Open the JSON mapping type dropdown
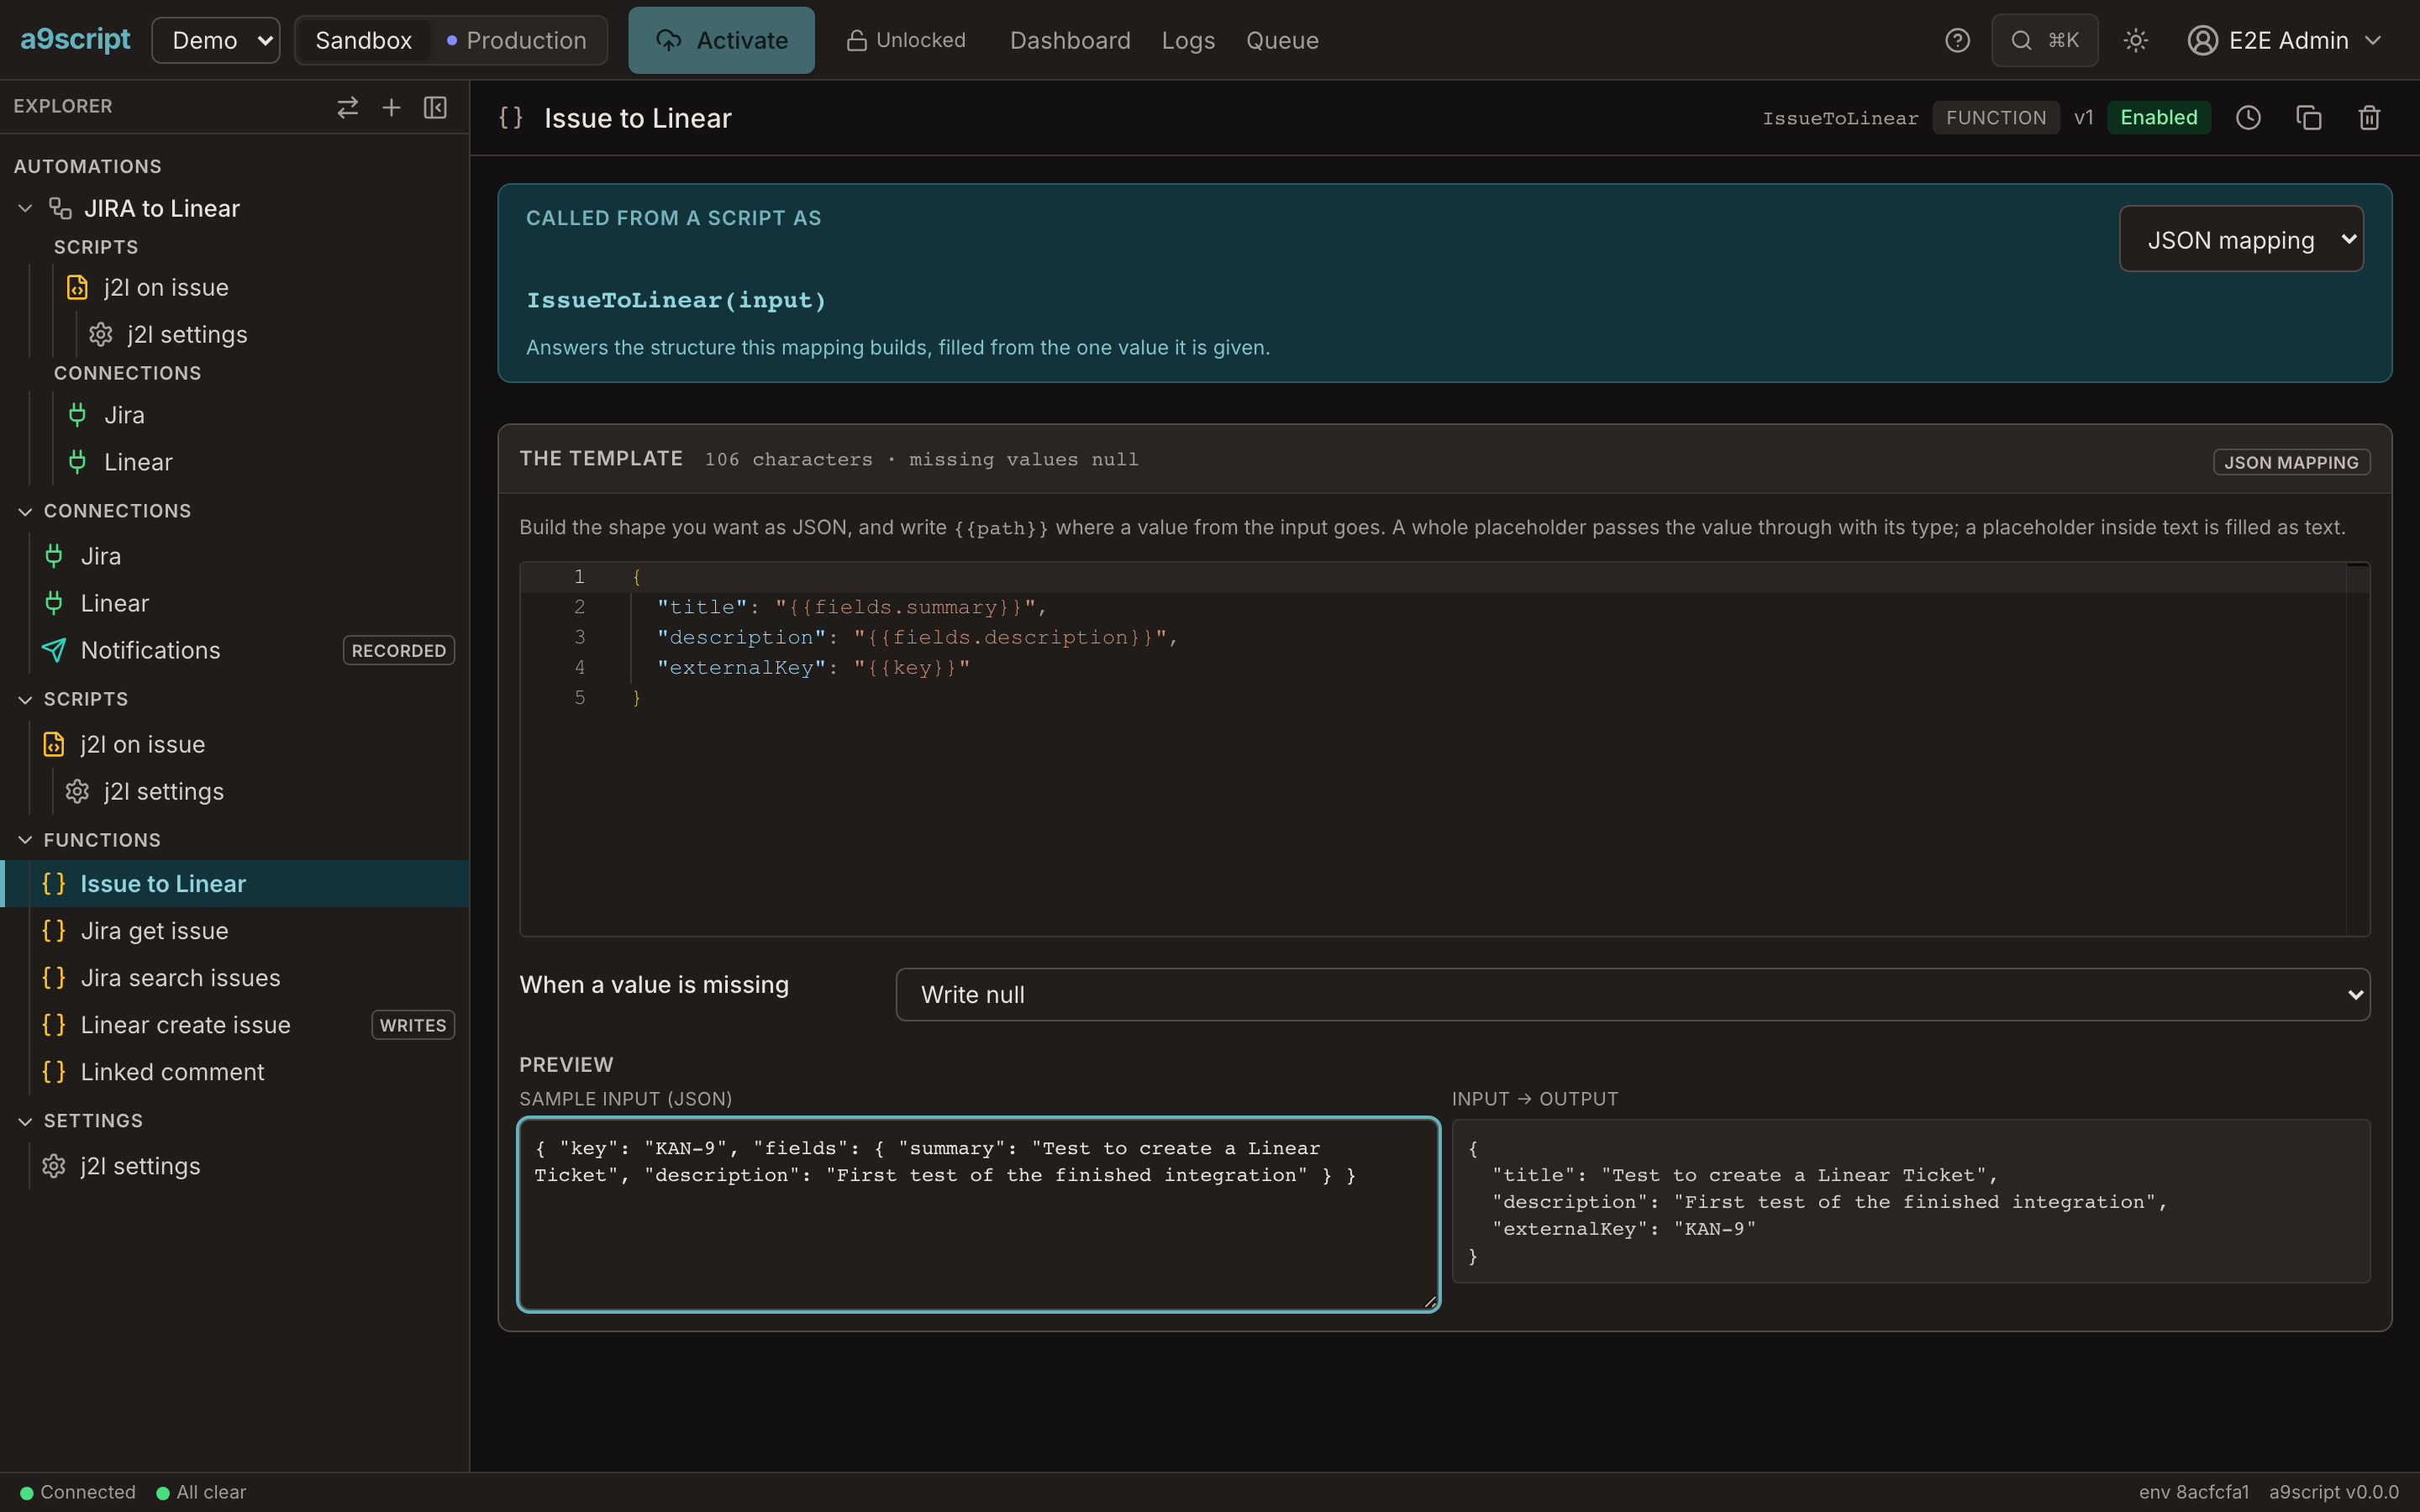The height and width of the screenshot is (1512, 2420). [x=2241, y=239]
